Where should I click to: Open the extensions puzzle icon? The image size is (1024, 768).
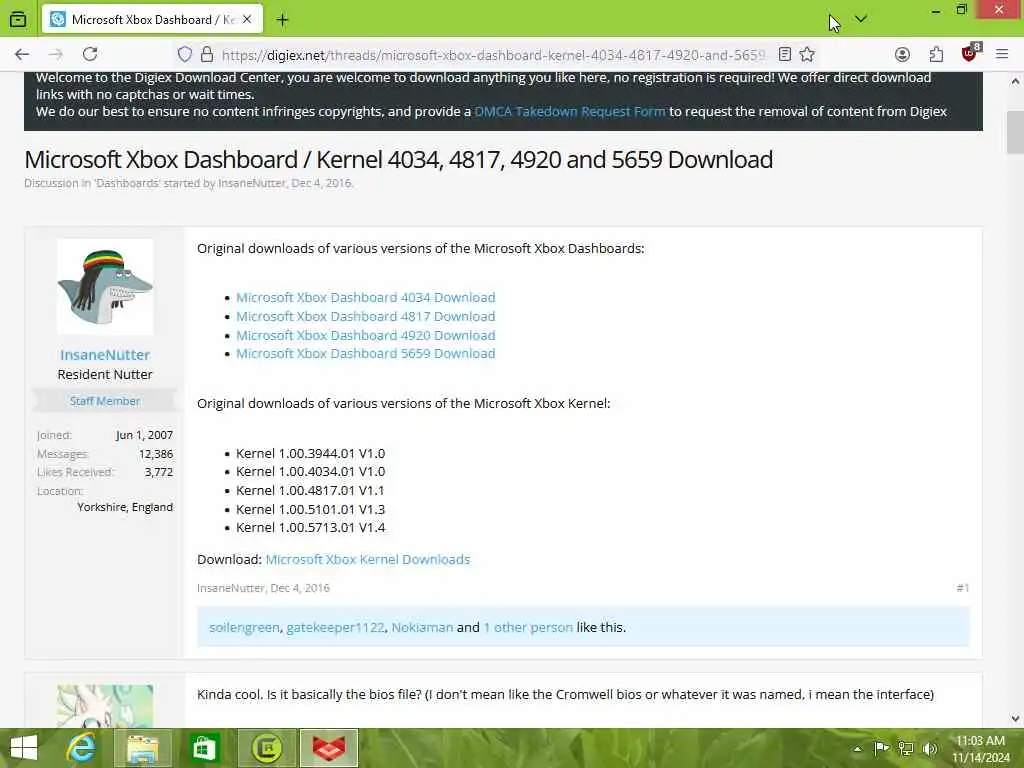(x=936, y=54)
